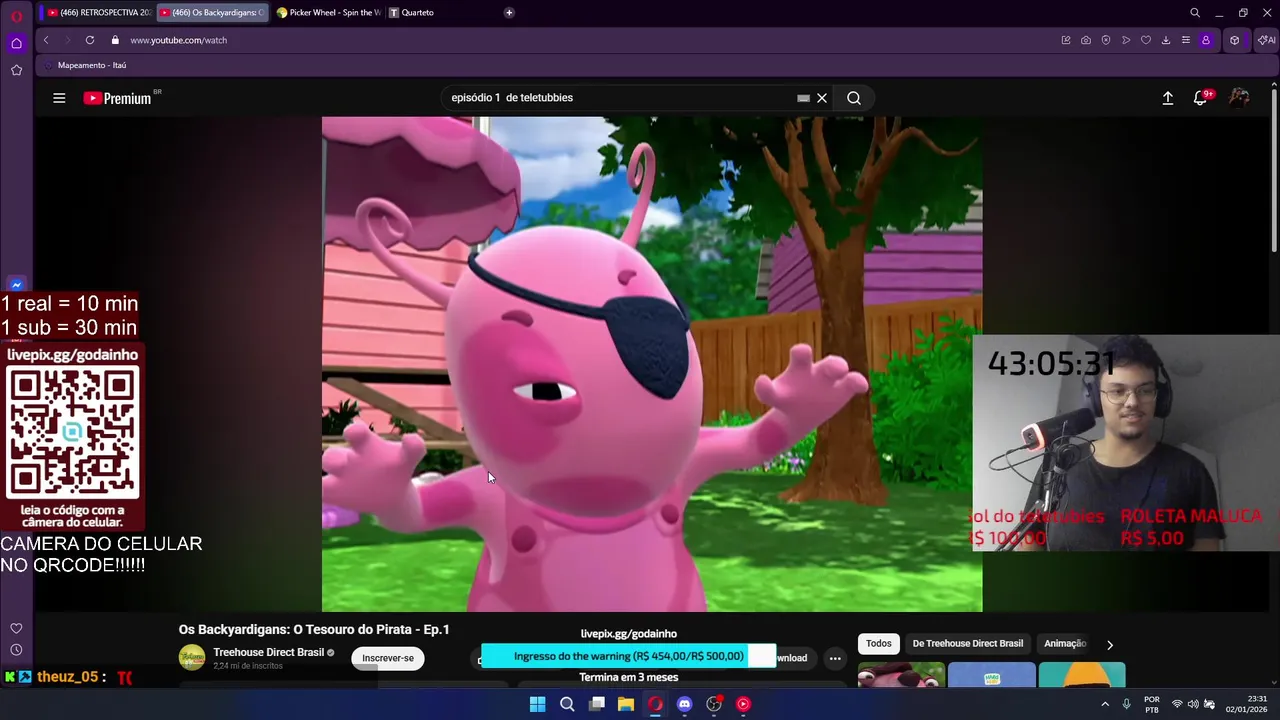View site security padlock info
The width and height of the screenshot is (1280, 720).
pos(115,40)
